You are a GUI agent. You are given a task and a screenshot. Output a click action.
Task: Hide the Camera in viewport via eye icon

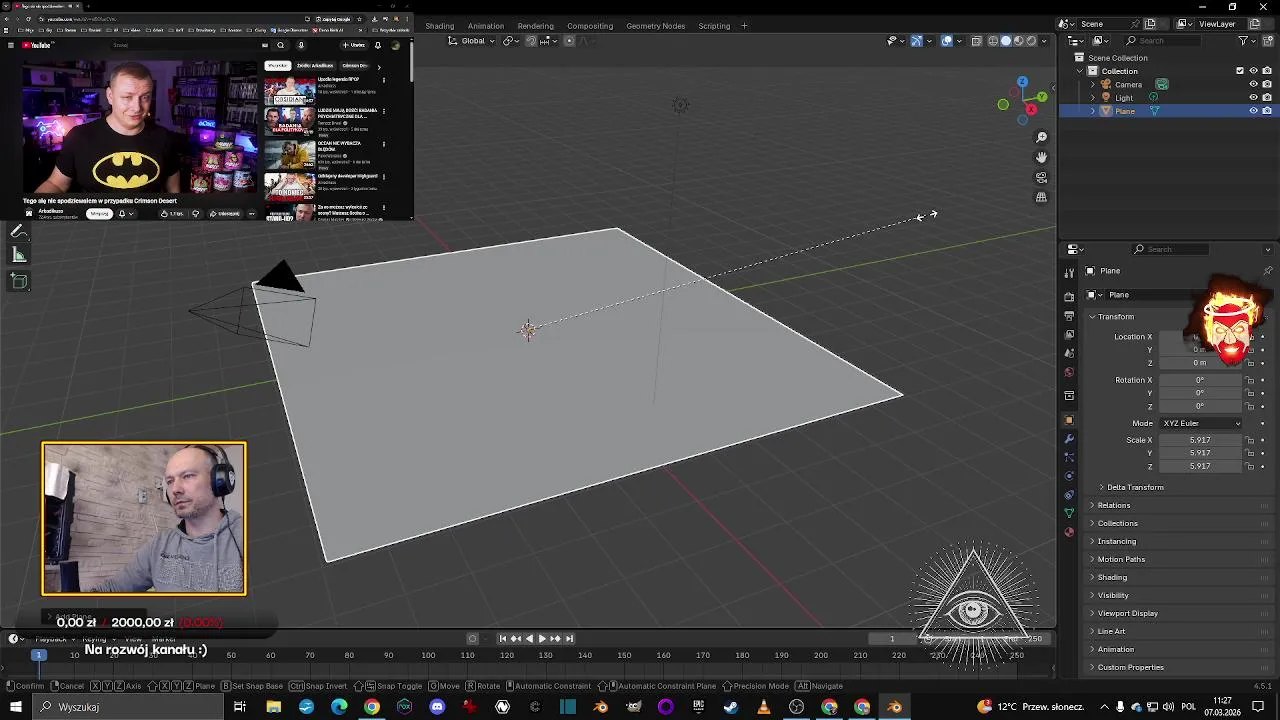click(1253, 84)
